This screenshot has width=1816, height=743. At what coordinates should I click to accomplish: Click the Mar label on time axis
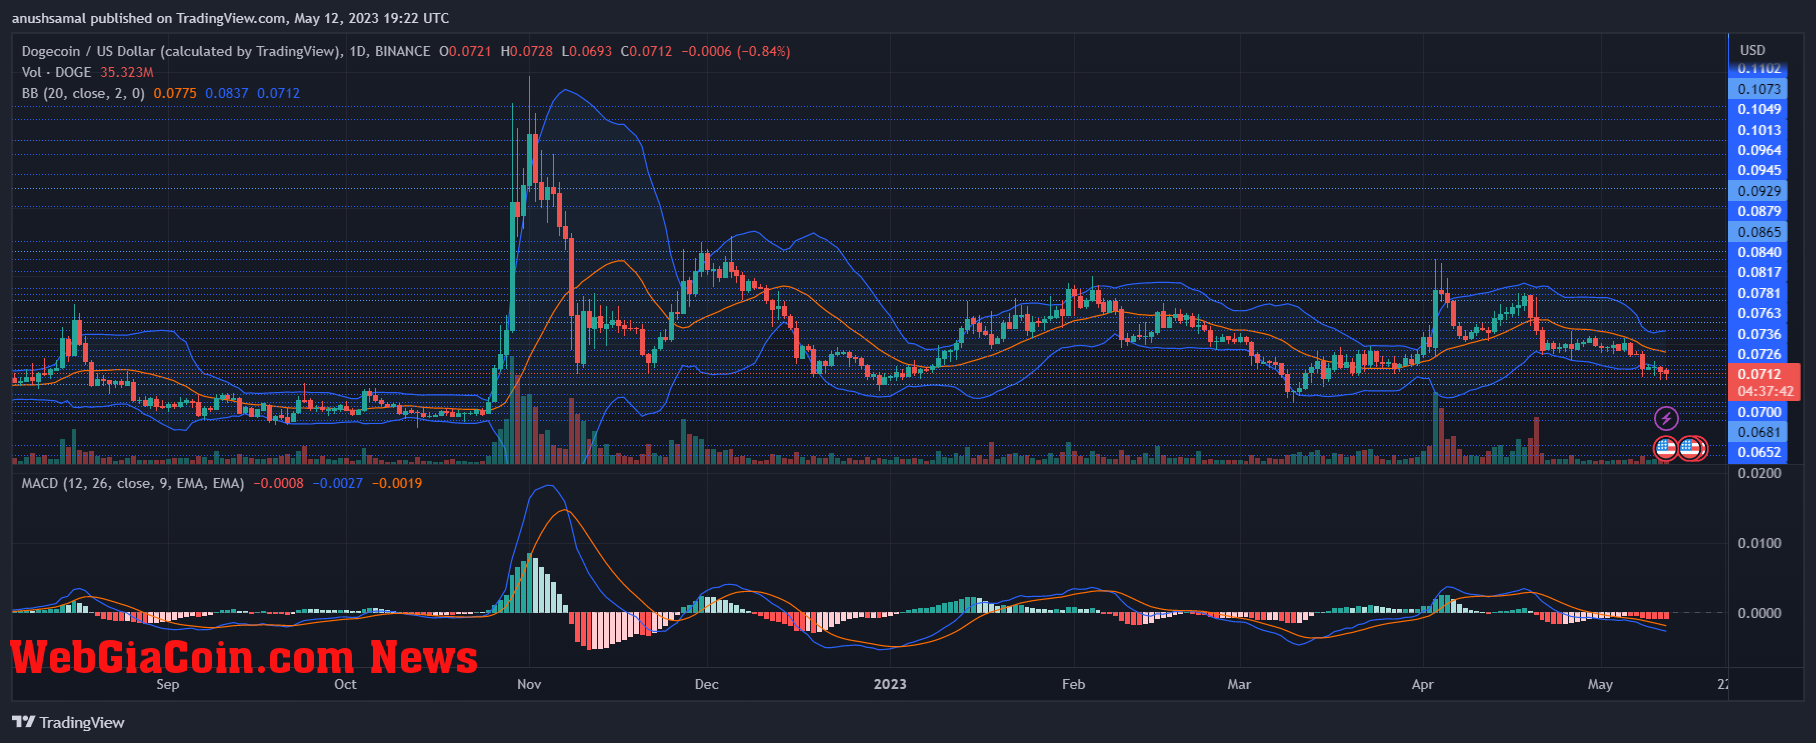point(1239,684)
